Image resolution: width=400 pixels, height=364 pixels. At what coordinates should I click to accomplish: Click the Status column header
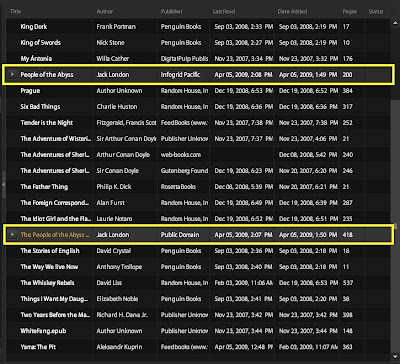(x=376, y=11)
